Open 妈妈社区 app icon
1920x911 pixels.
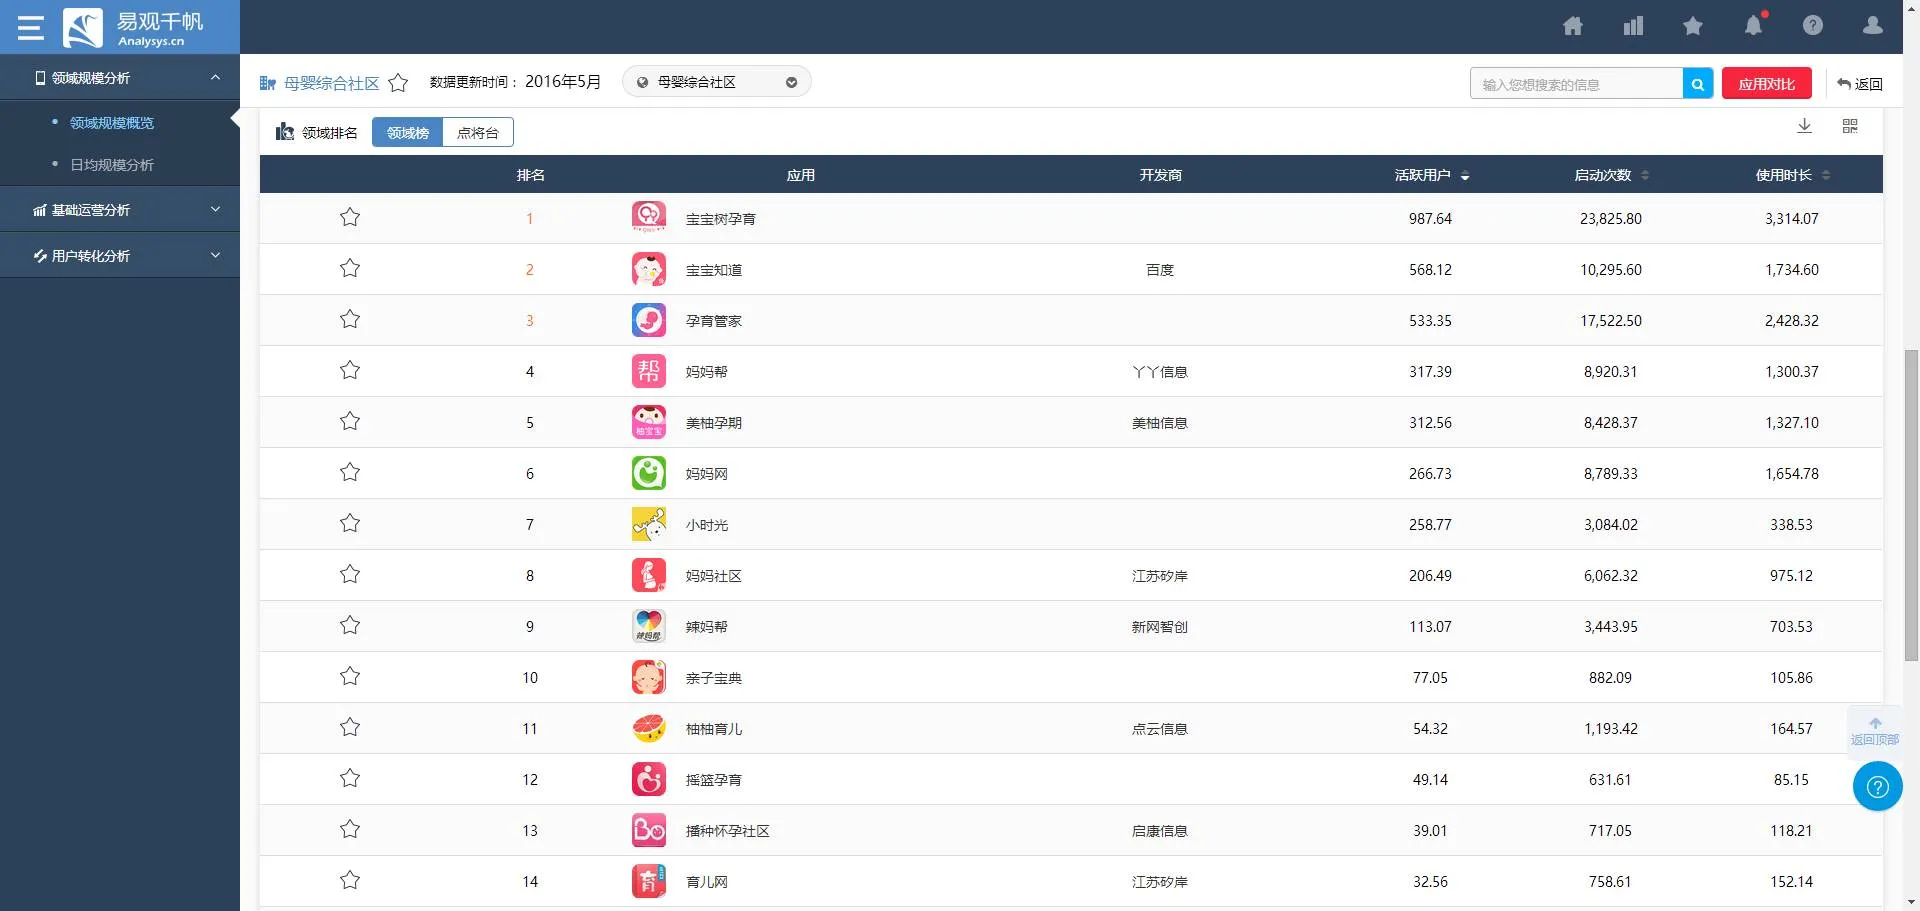(x=649, y=575)
